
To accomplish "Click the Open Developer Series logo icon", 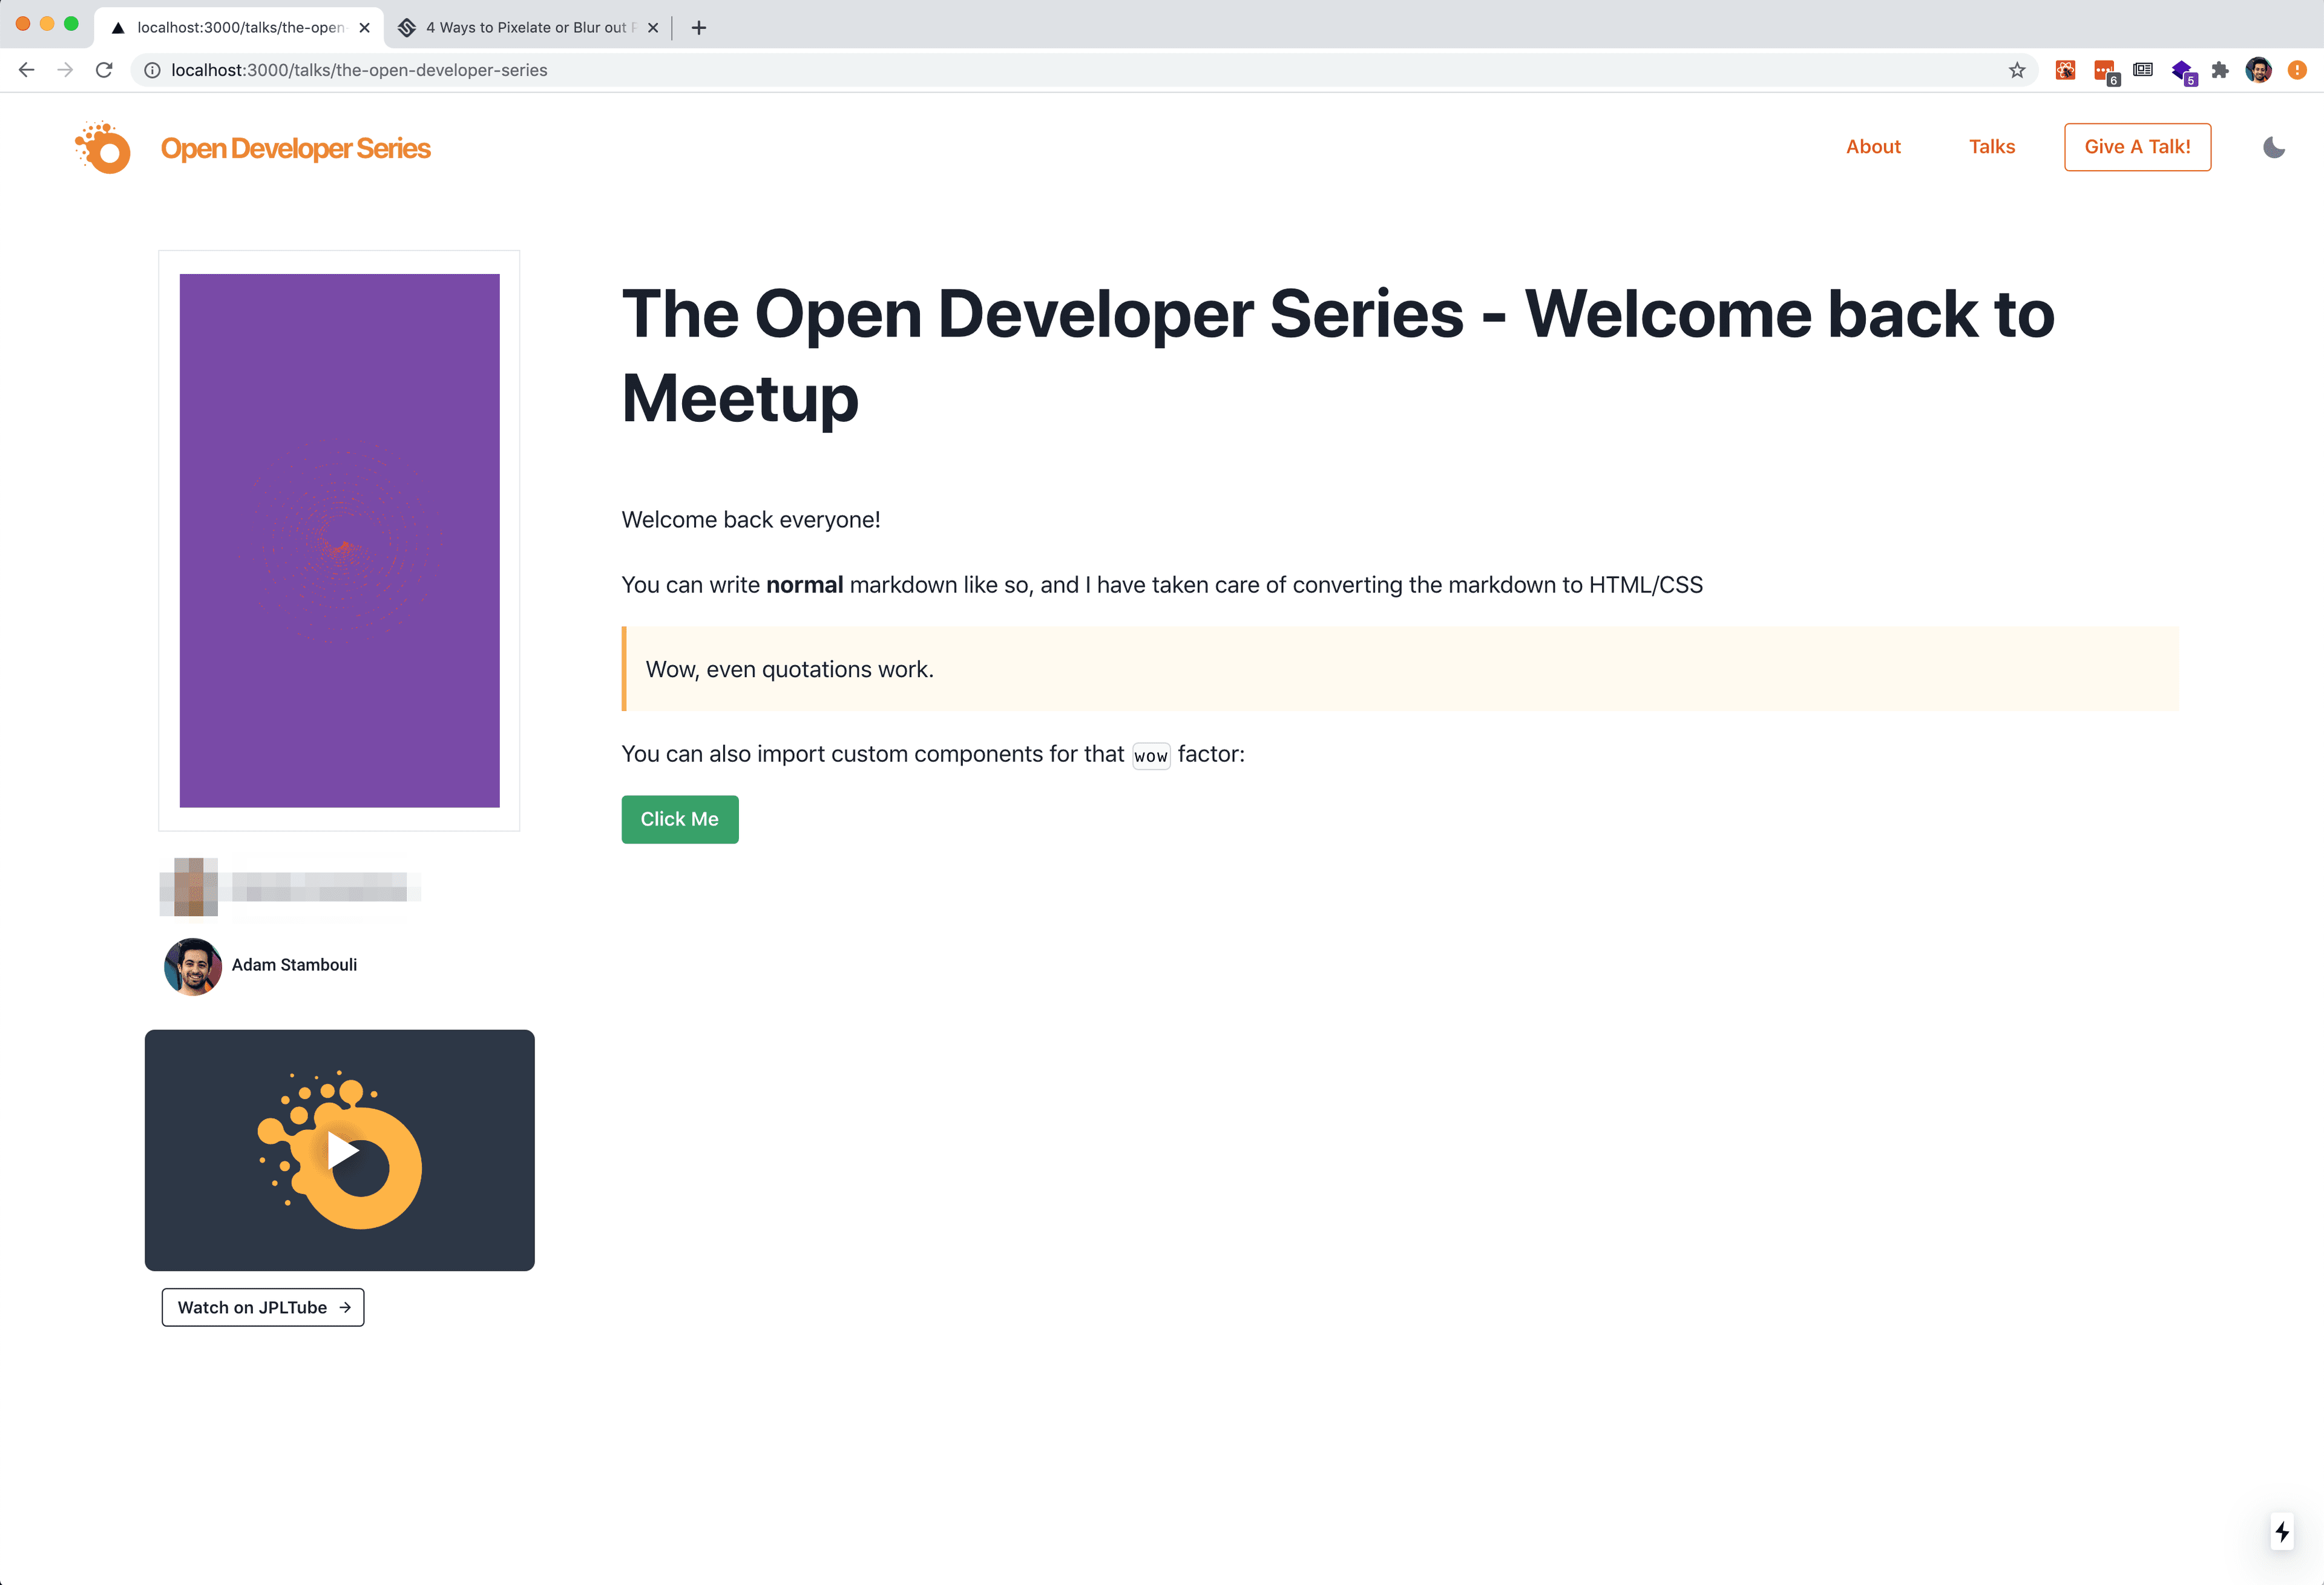I will pos(103,148).
